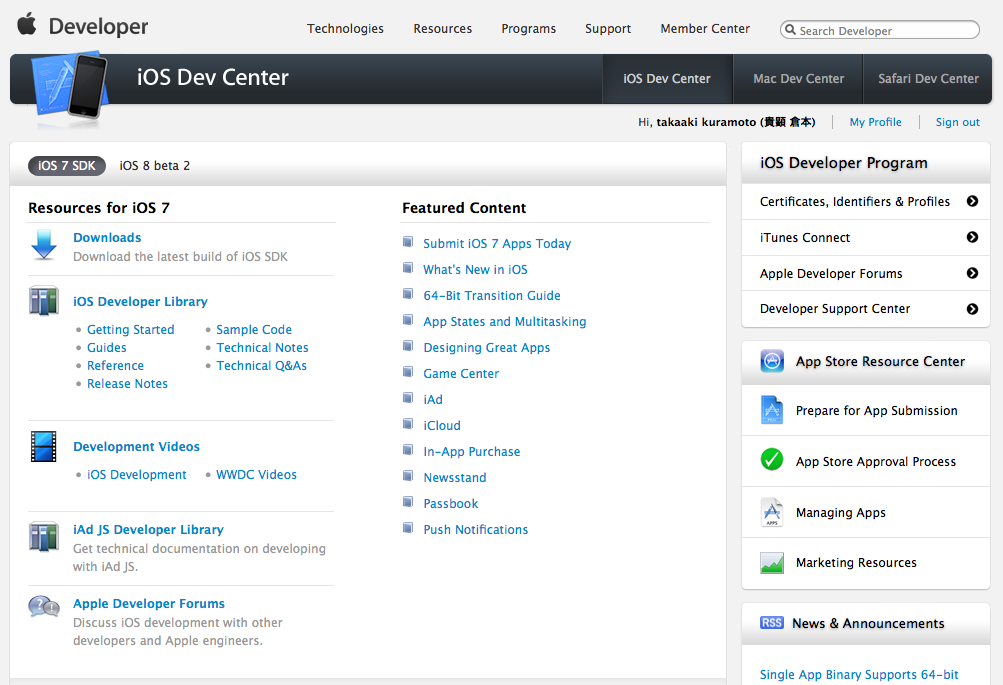Click the iOS Dev Center blueprint iPhone icon
Screen dimensions: 1003x685
pyautogui.click(x=70, y=86)
